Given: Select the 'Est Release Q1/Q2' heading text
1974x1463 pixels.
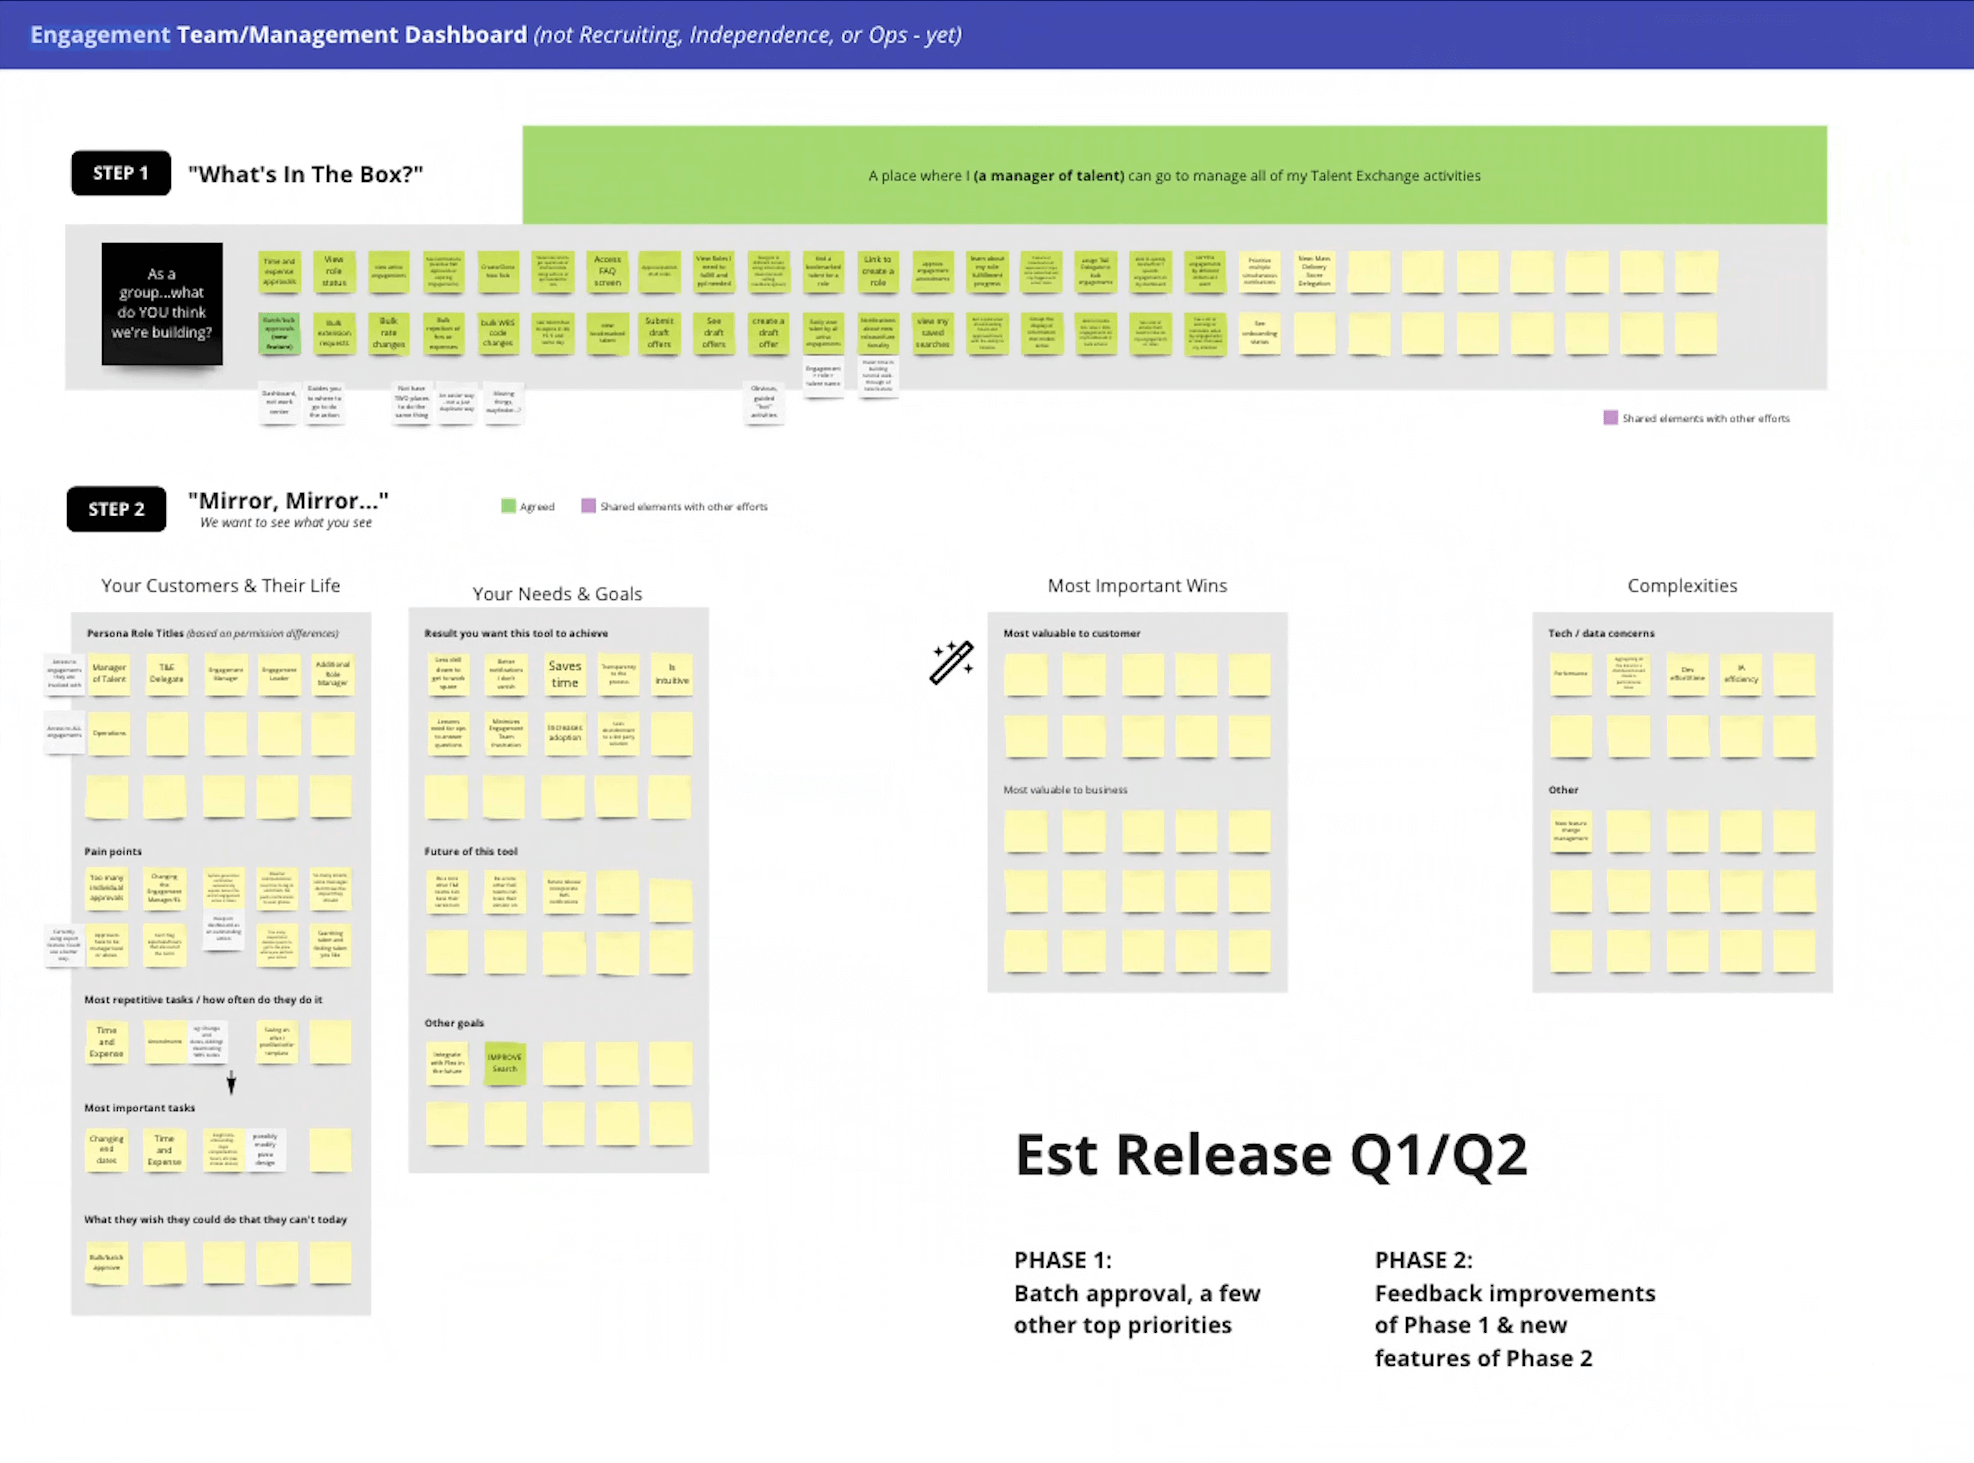Looking at the screenshot, I should (x=1270, y=1155).
